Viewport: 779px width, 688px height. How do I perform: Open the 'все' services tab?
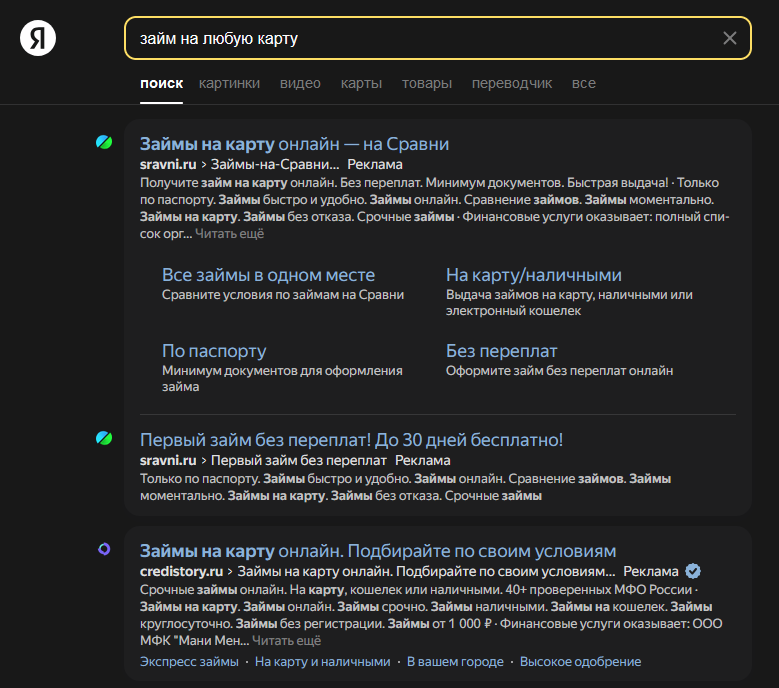pyautogui.click(x=584, y=83)
